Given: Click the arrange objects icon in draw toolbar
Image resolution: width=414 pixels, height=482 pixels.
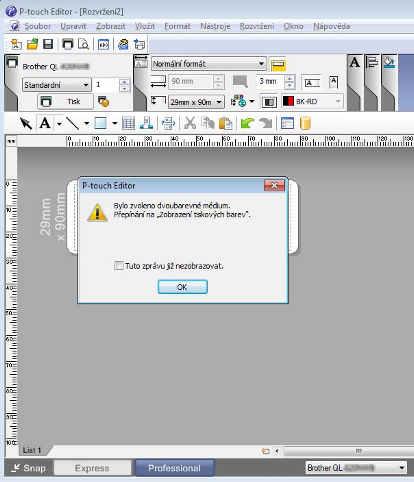Looking at the screenshot, I should coord(146,123).
